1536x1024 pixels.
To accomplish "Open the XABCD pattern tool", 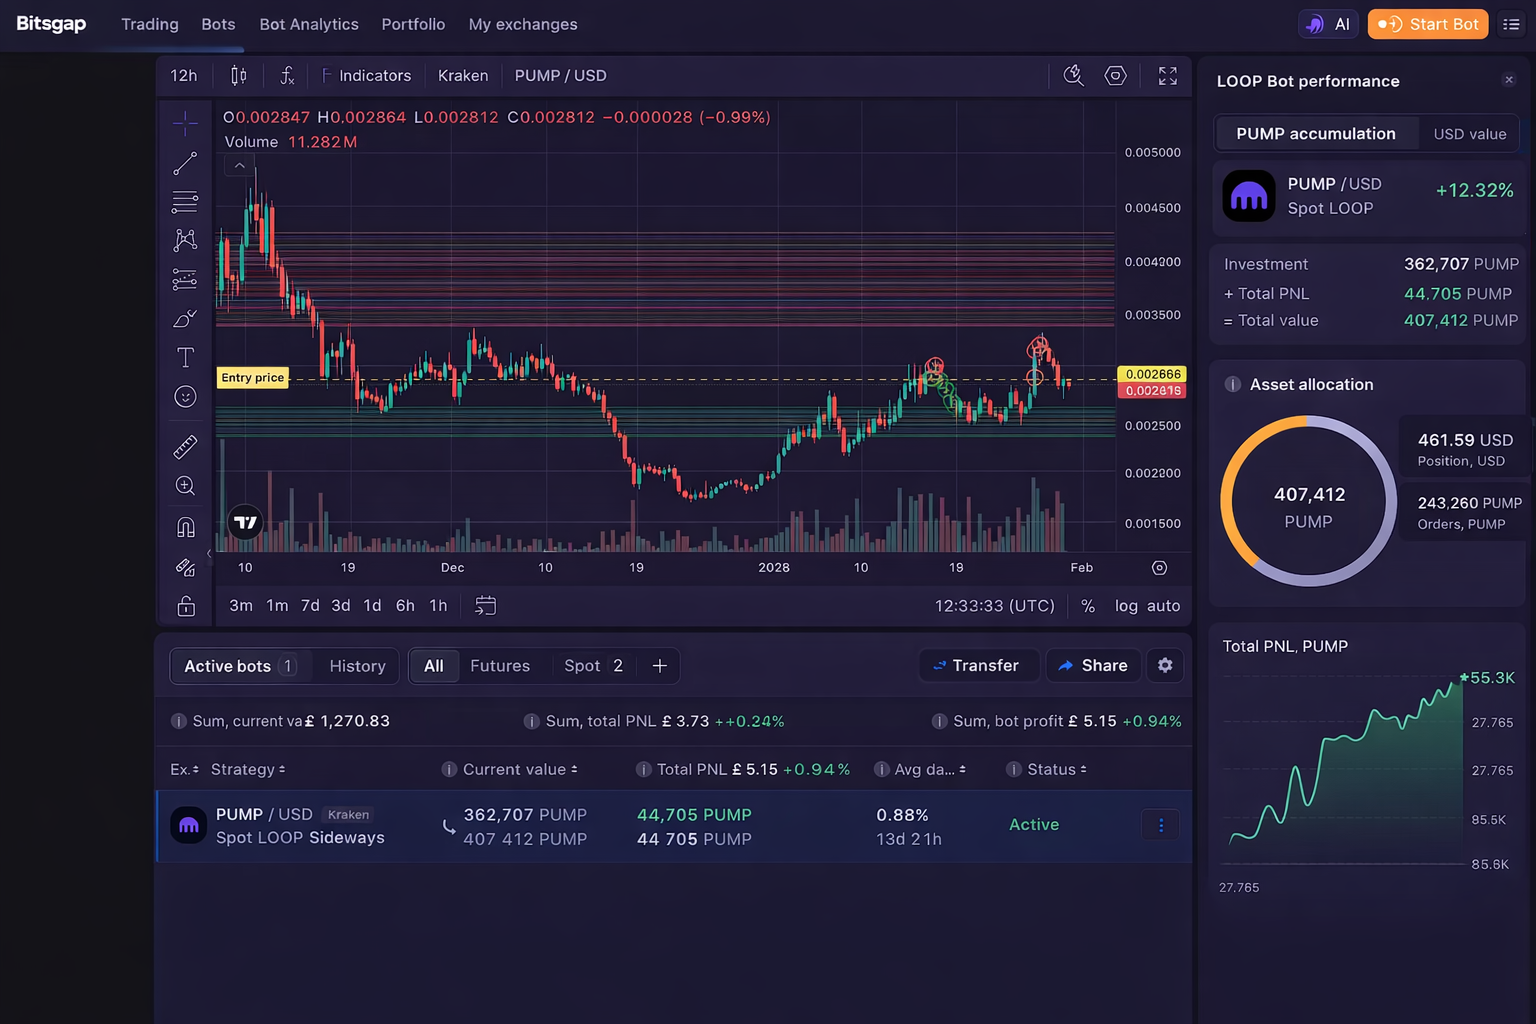I will (x=185, y=240).
